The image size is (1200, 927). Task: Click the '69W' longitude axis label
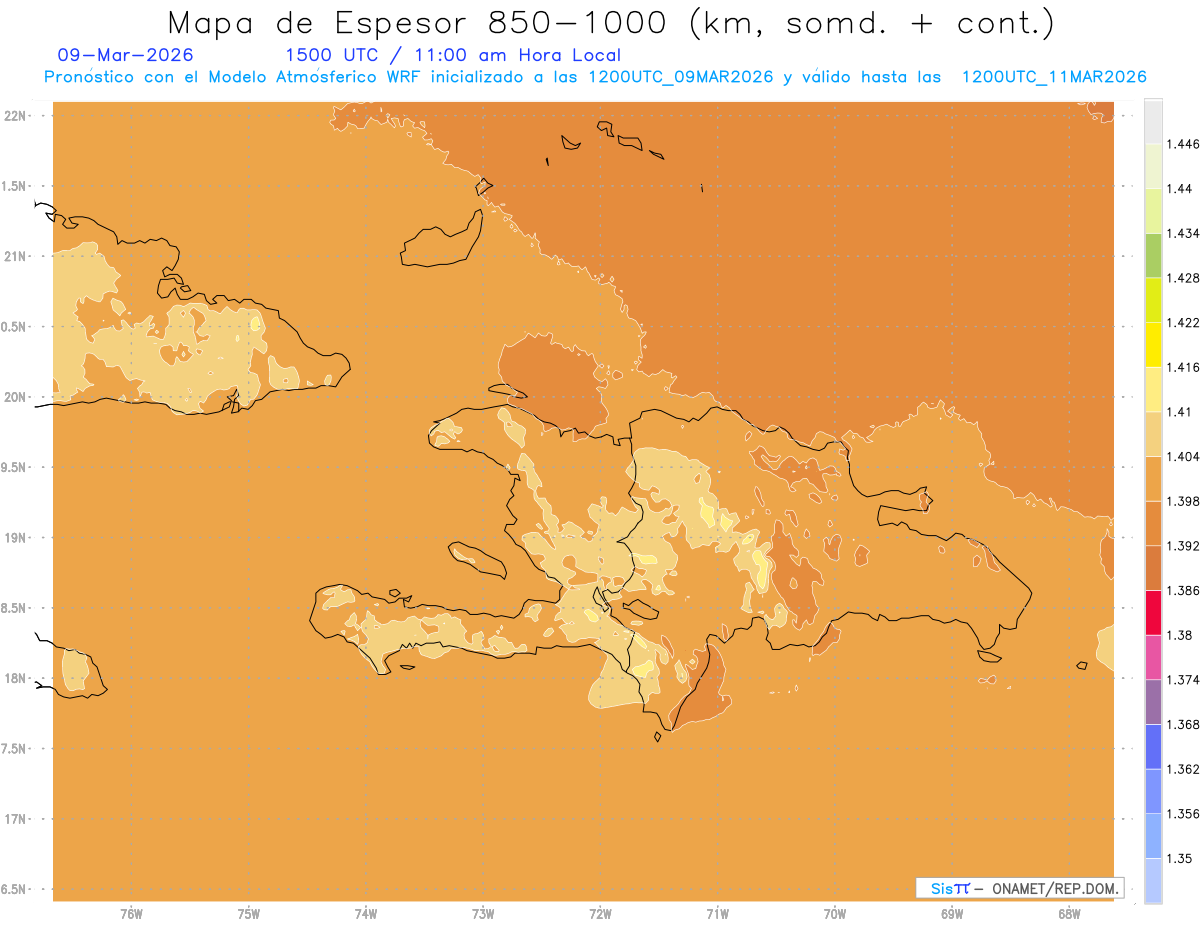tap(952, 913)
